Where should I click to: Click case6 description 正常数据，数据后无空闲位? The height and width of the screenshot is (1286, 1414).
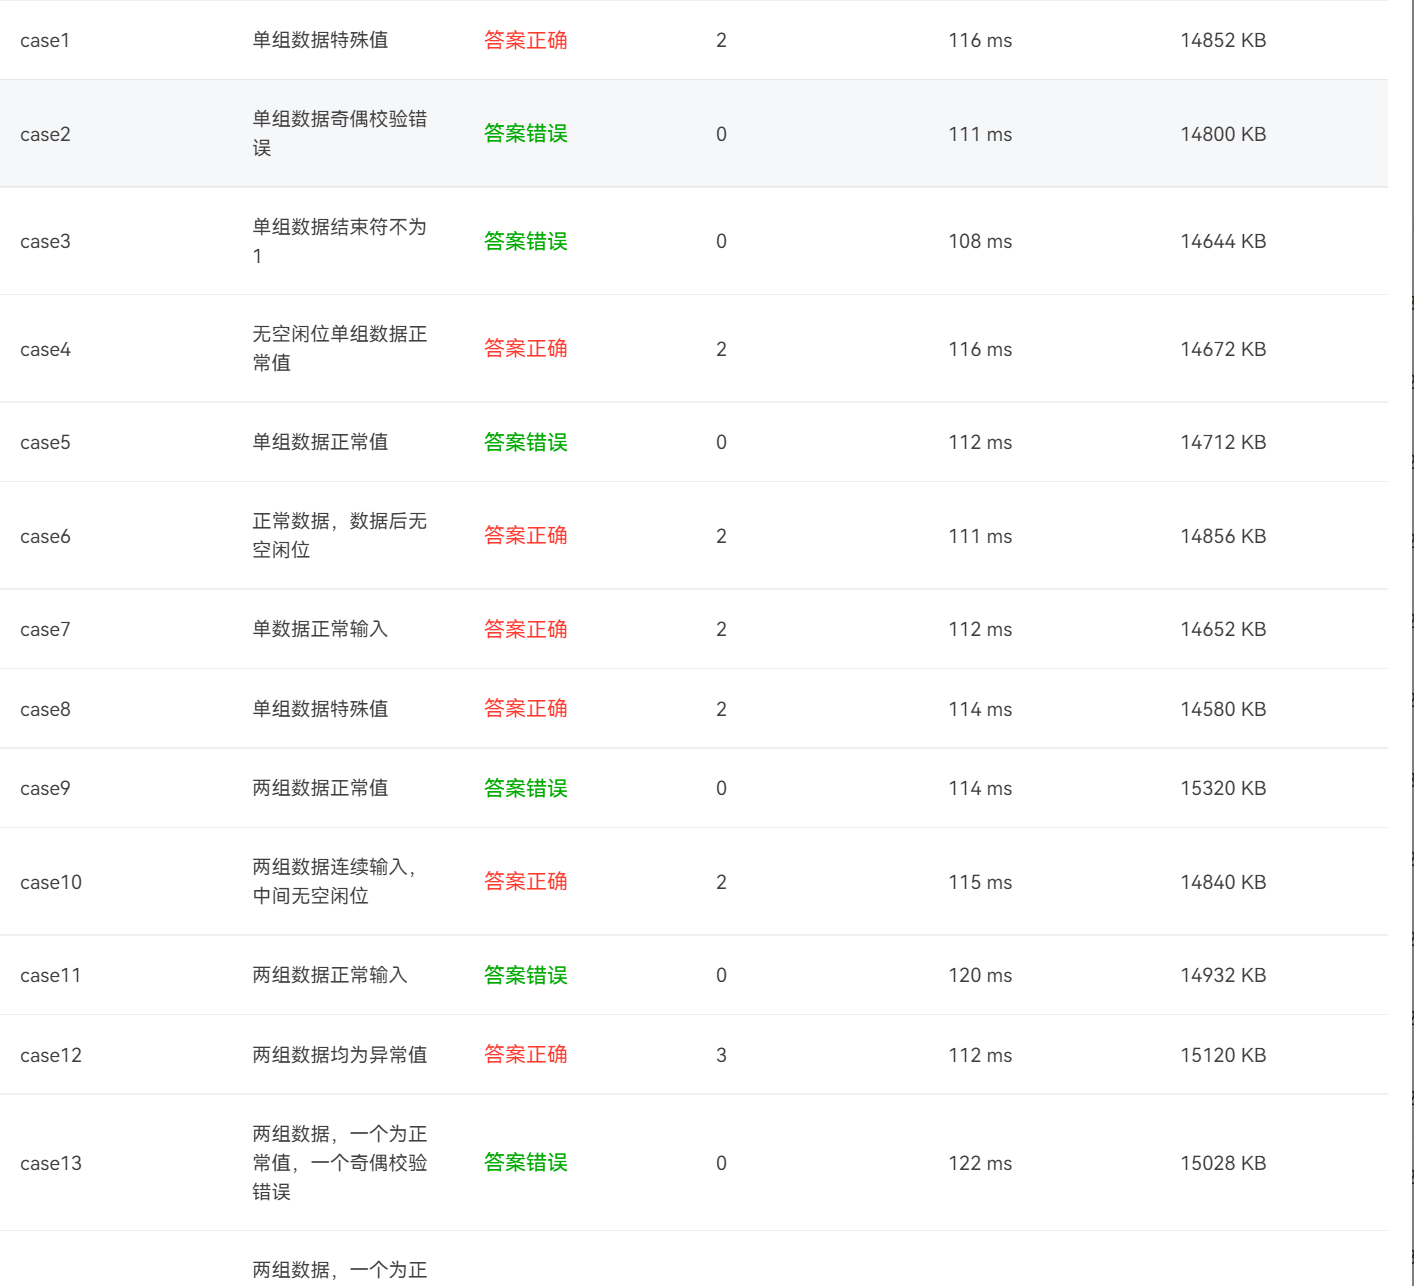(x=340, y=535)
